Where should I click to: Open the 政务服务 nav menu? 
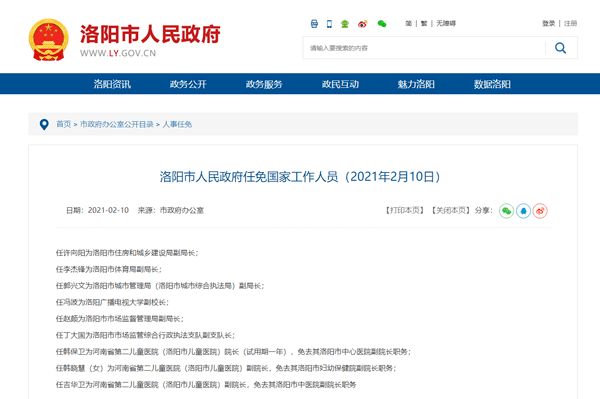click(264, 84)
